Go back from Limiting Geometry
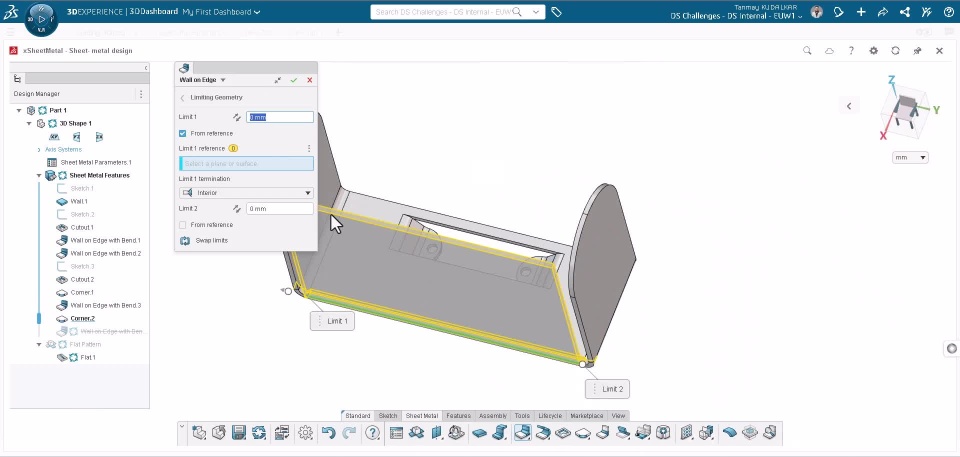This screenshot has height=457, width=960. coord(182,97)
